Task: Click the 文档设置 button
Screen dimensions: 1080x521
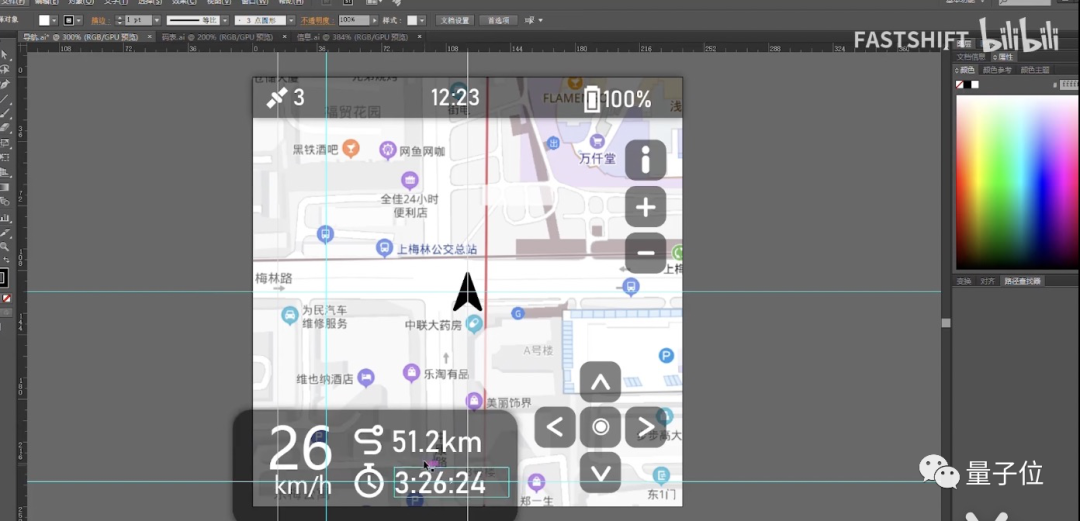Action: pyautogui.click(x=455, y=20)
